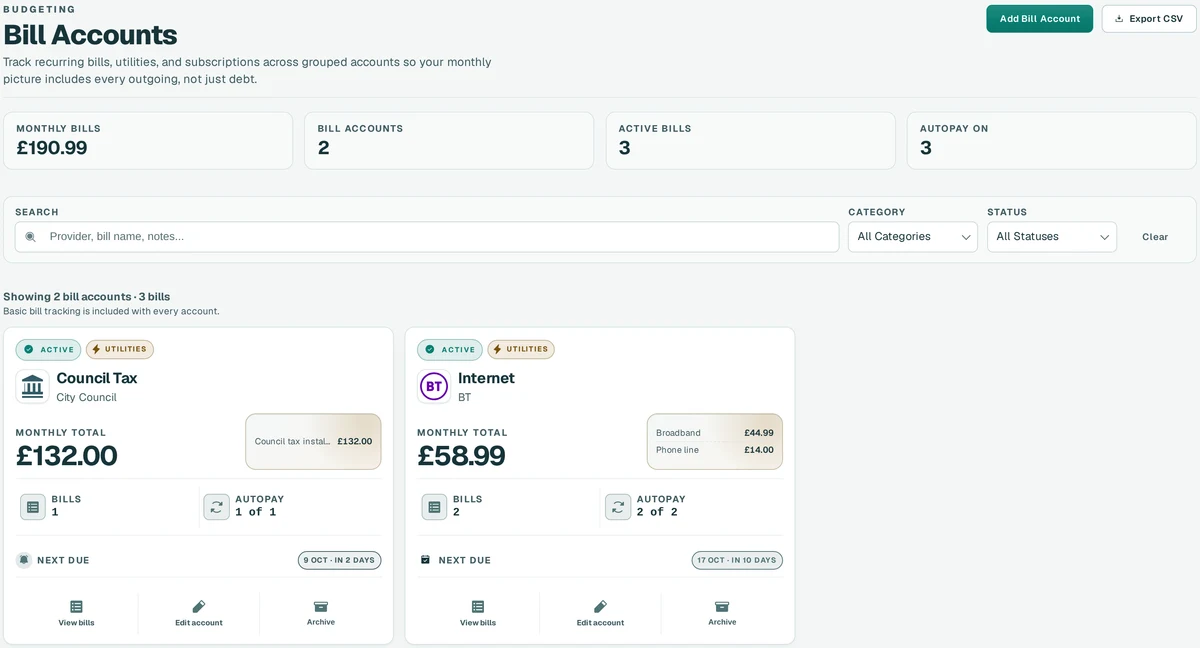Screen dimensions: 1200x648
Task: Click calendar icon beside Internet Next Due
Action: click(425, 560)
